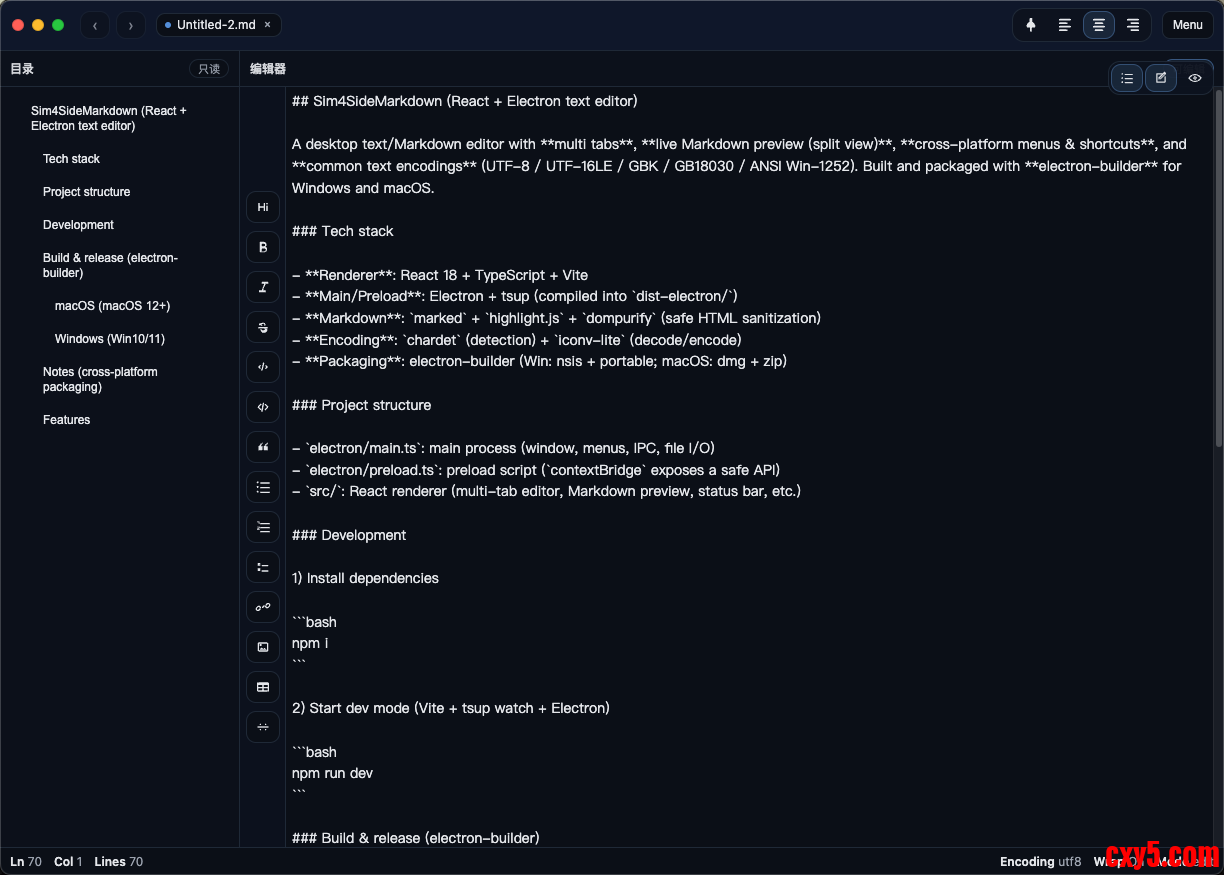Select the Untitled-2.md tab
The width and height of the screenshot is (1224, 875).
pos(214,25)
